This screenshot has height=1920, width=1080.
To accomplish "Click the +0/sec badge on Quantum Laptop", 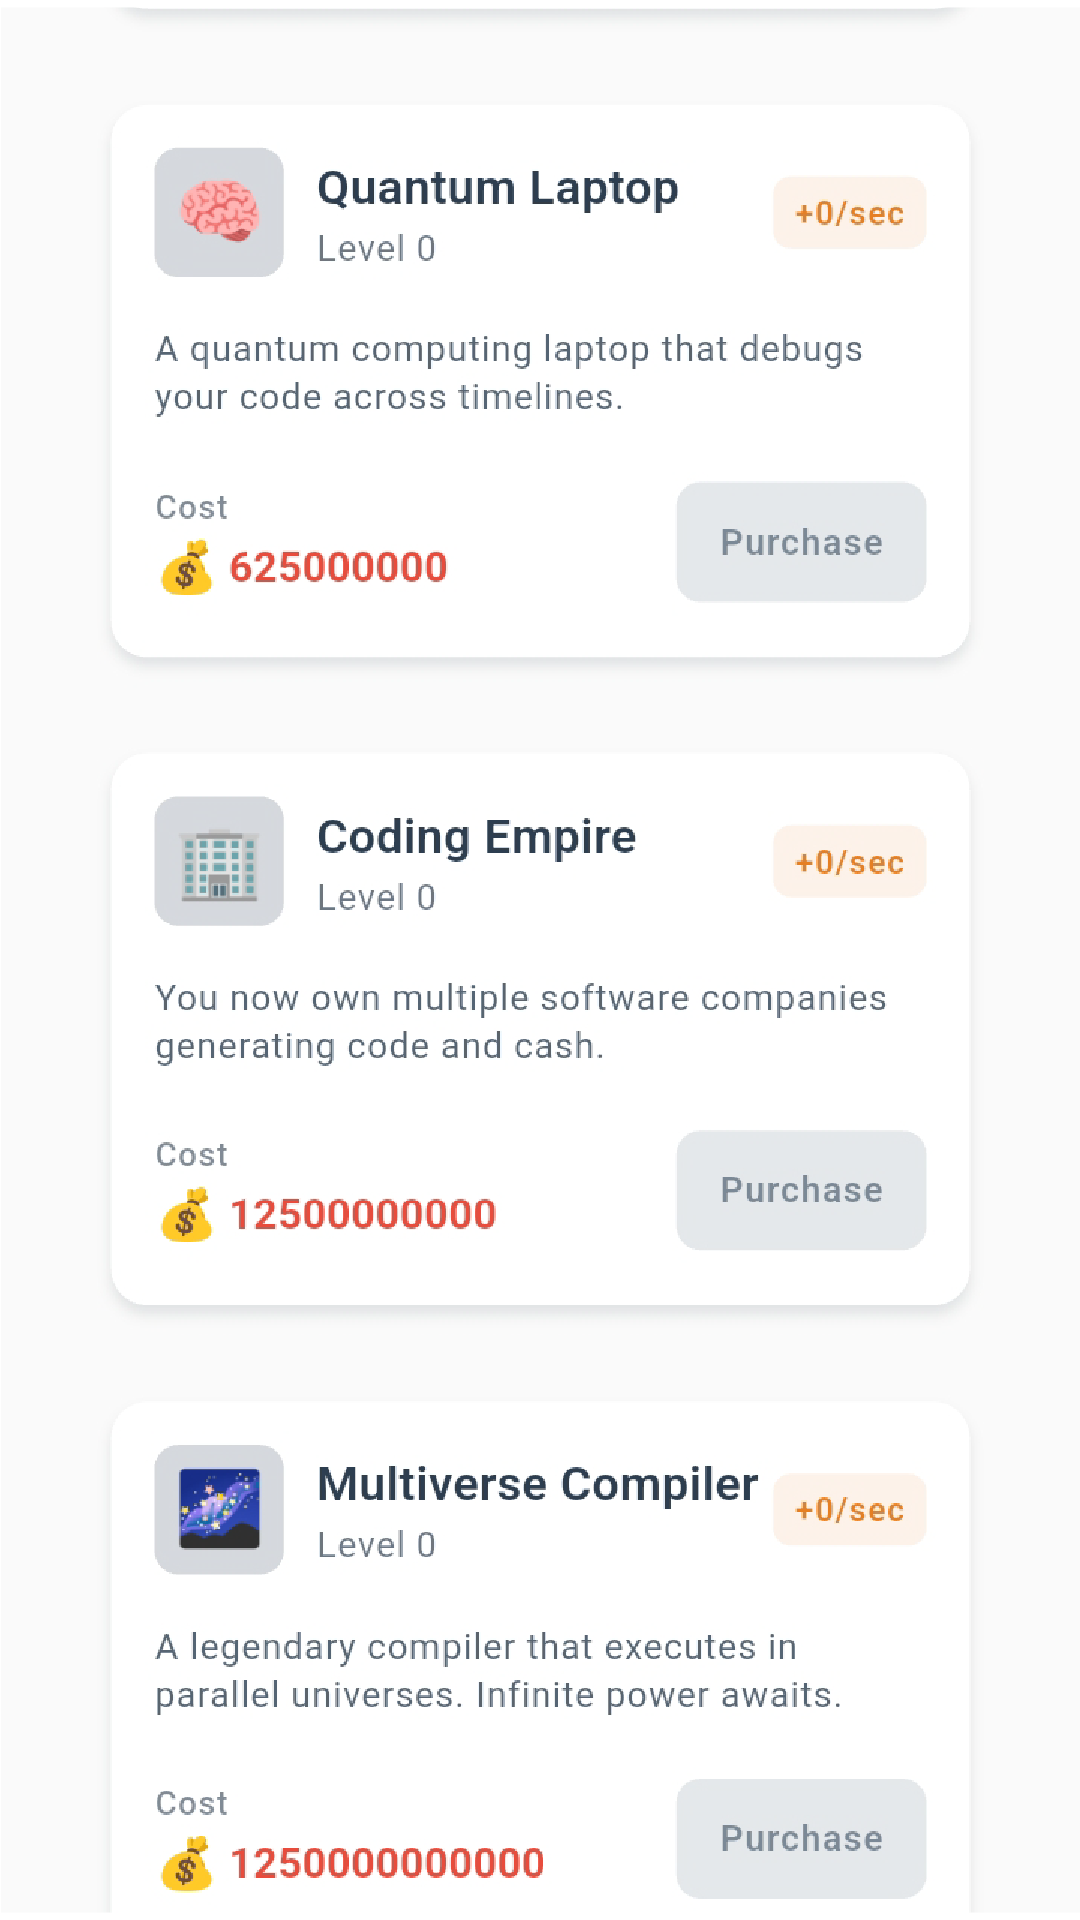I will [849, 212].
